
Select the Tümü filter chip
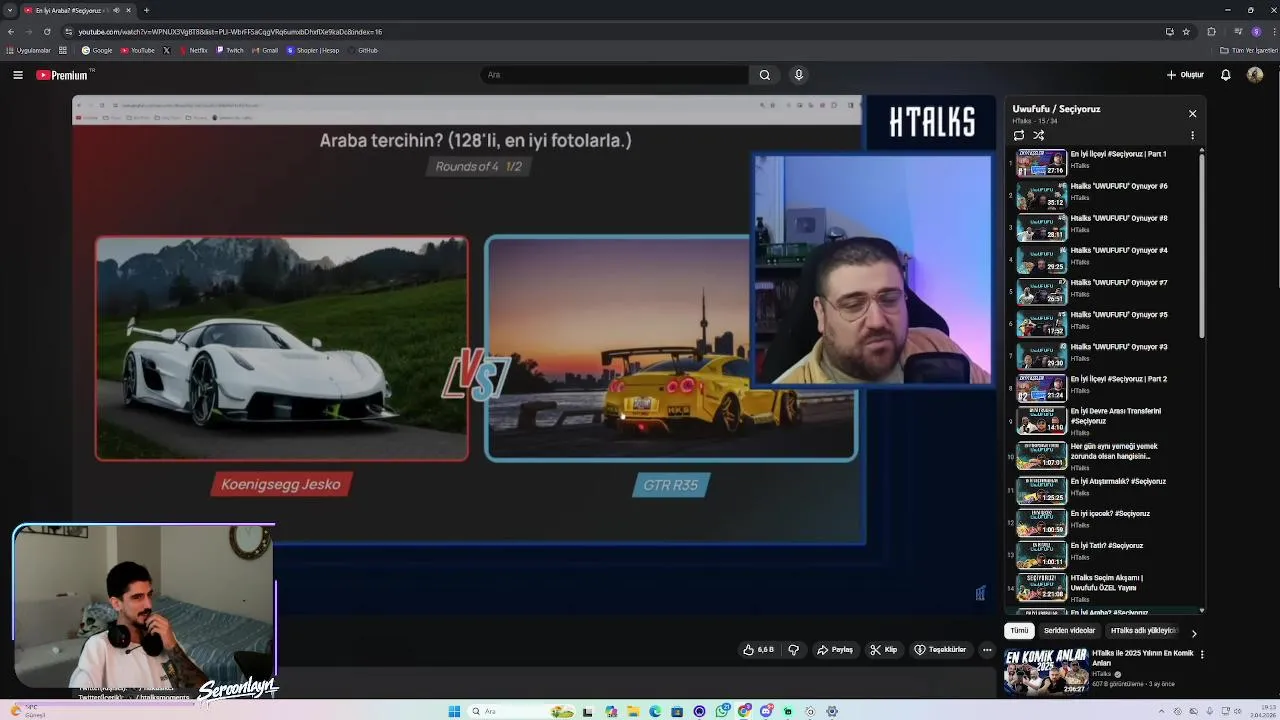click(x=1019, y=631)
